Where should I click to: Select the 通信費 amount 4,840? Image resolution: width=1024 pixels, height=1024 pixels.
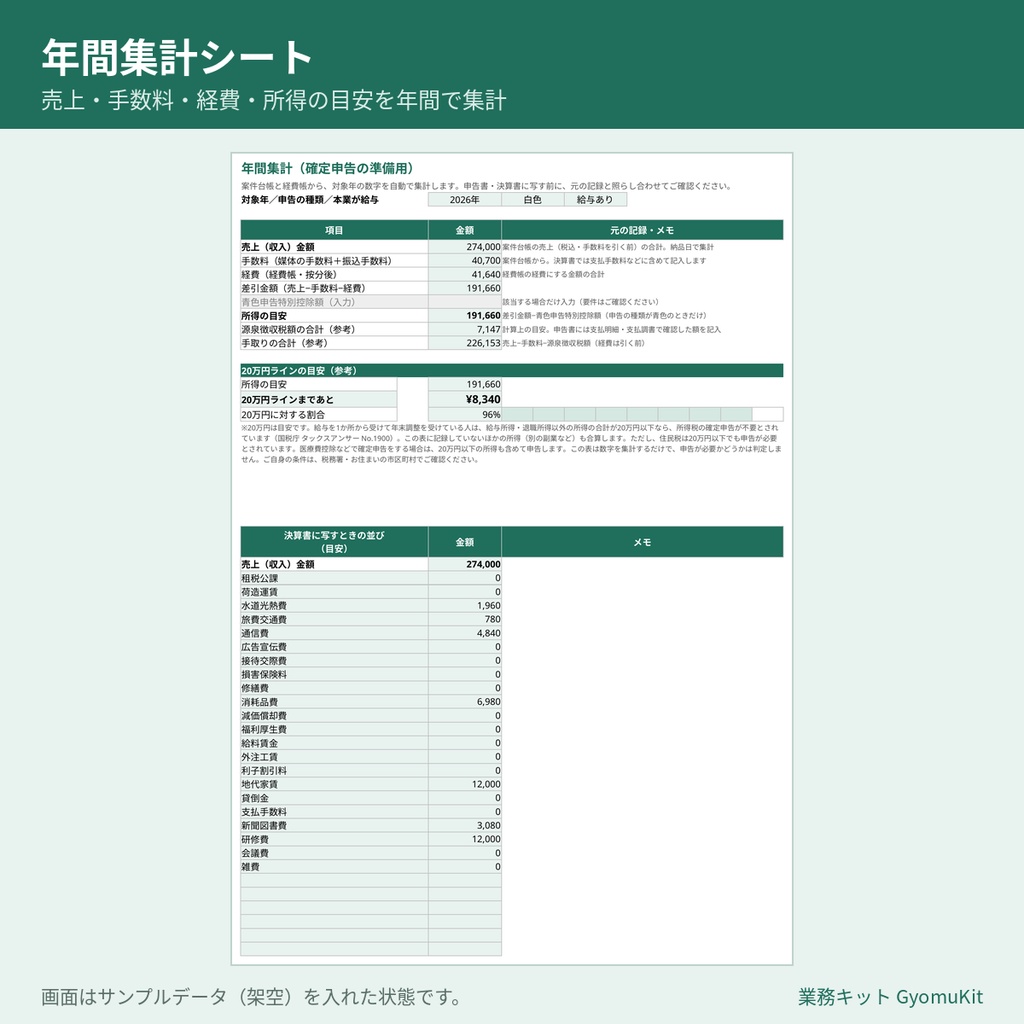[464, 633]
